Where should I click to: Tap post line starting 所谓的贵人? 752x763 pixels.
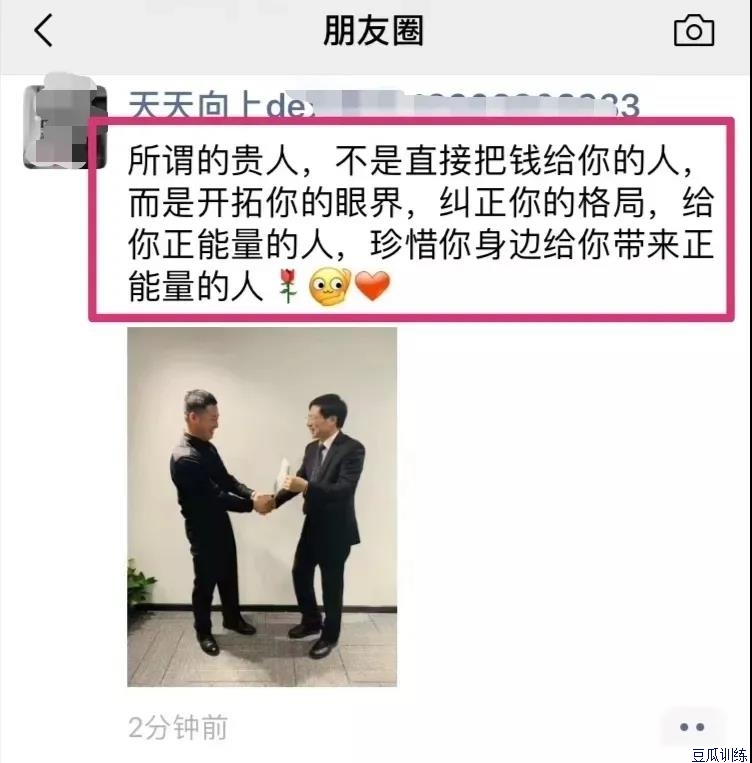[x=410, y=161]
